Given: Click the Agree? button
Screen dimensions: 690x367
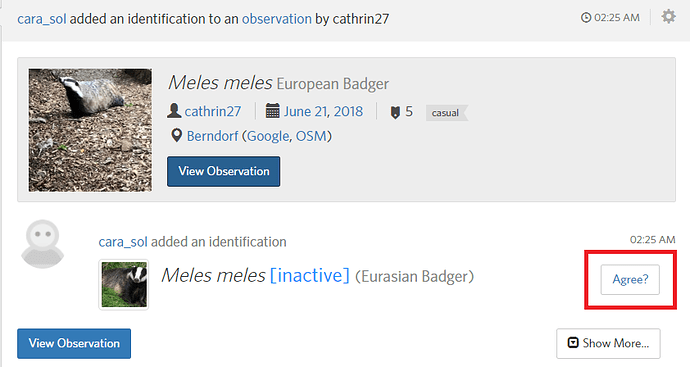Looking at the screenshot, I should (x=630, y=279).
